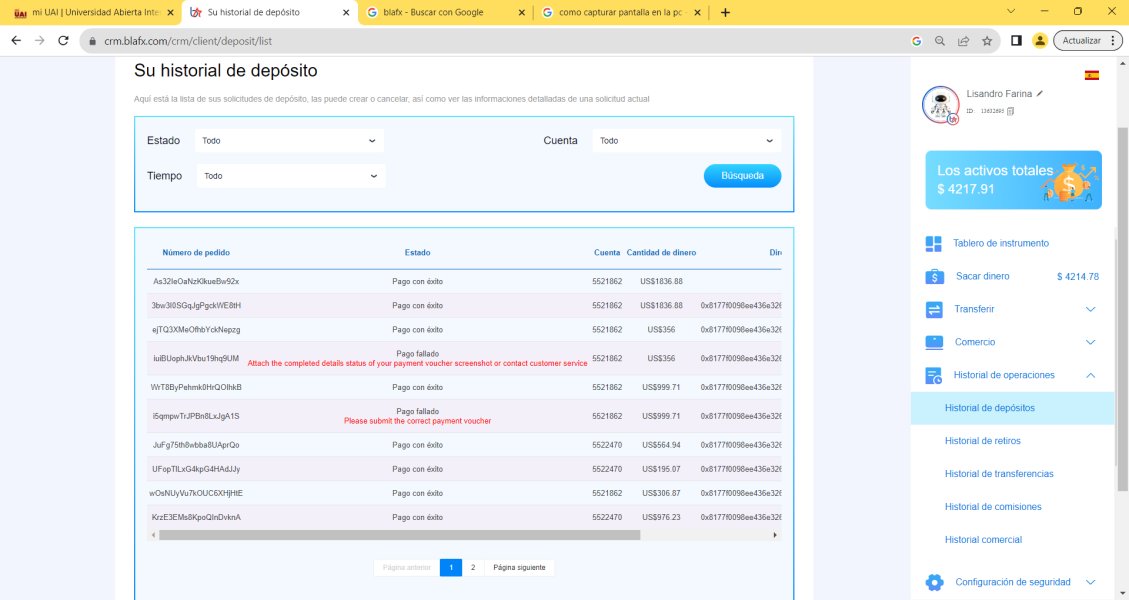
Task: Click the share page icon in address bar
Action: point(963,41)
